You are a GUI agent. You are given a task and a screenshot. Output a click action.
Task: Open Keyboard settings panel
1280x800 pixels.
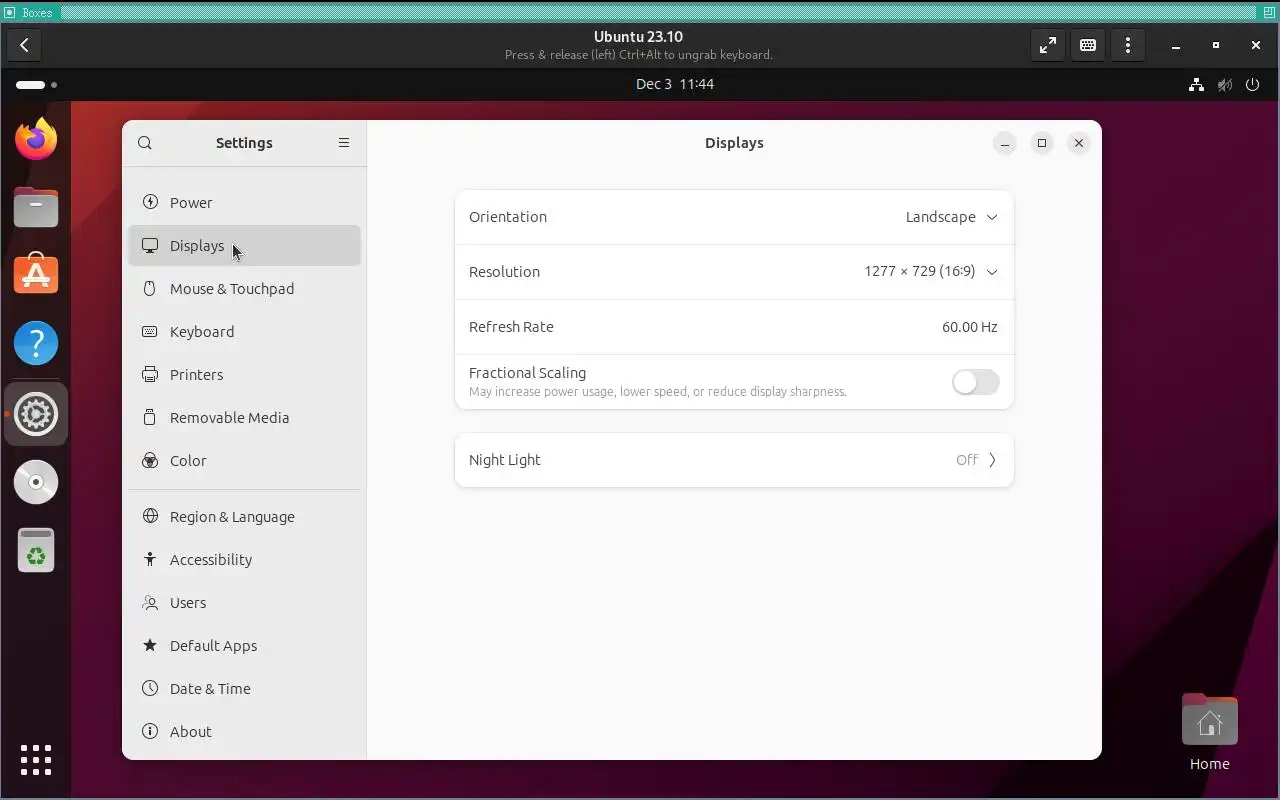pos(244,331)
